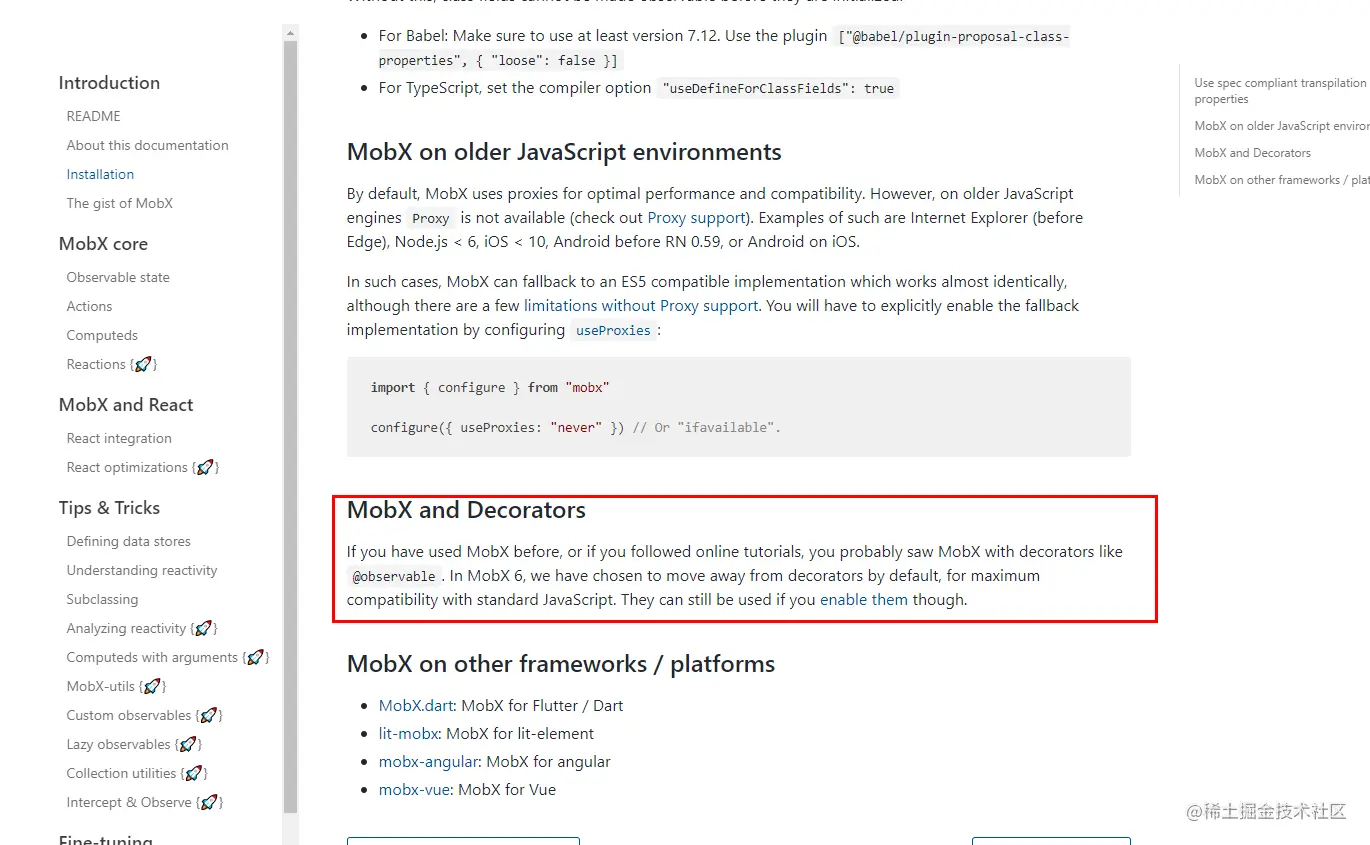Jump to MobX and Decorators section

1252,153
